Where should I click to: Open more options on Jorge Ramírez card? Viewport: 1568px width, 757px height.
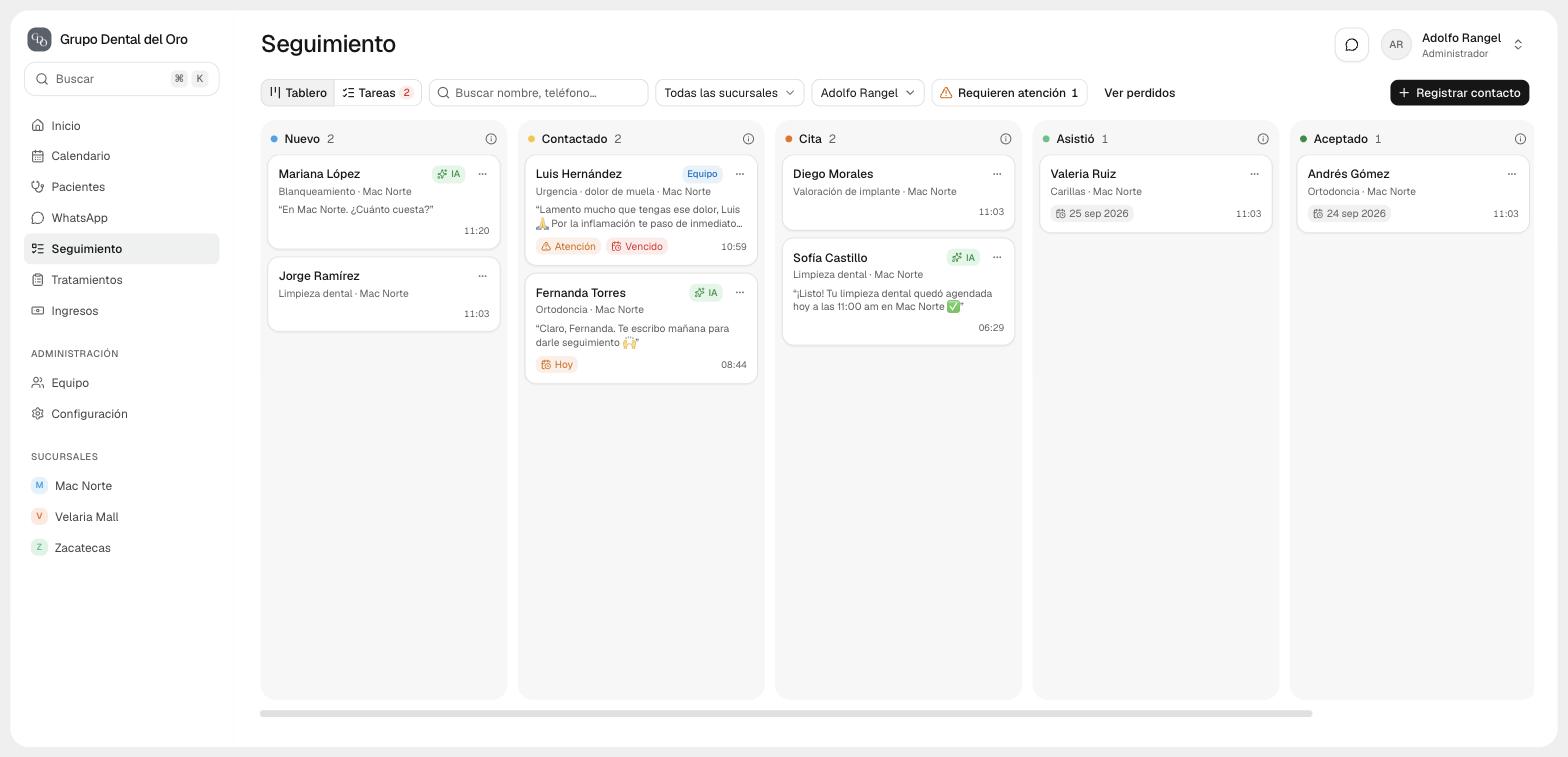coord(482,276)
